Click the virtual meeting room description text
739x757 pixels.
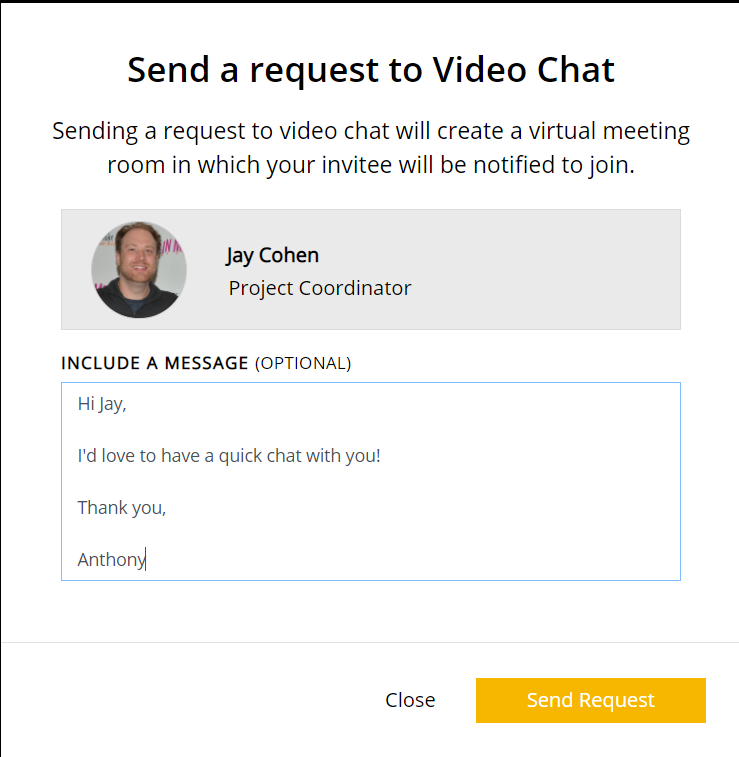pyautogui.click(x=371, y=148)
